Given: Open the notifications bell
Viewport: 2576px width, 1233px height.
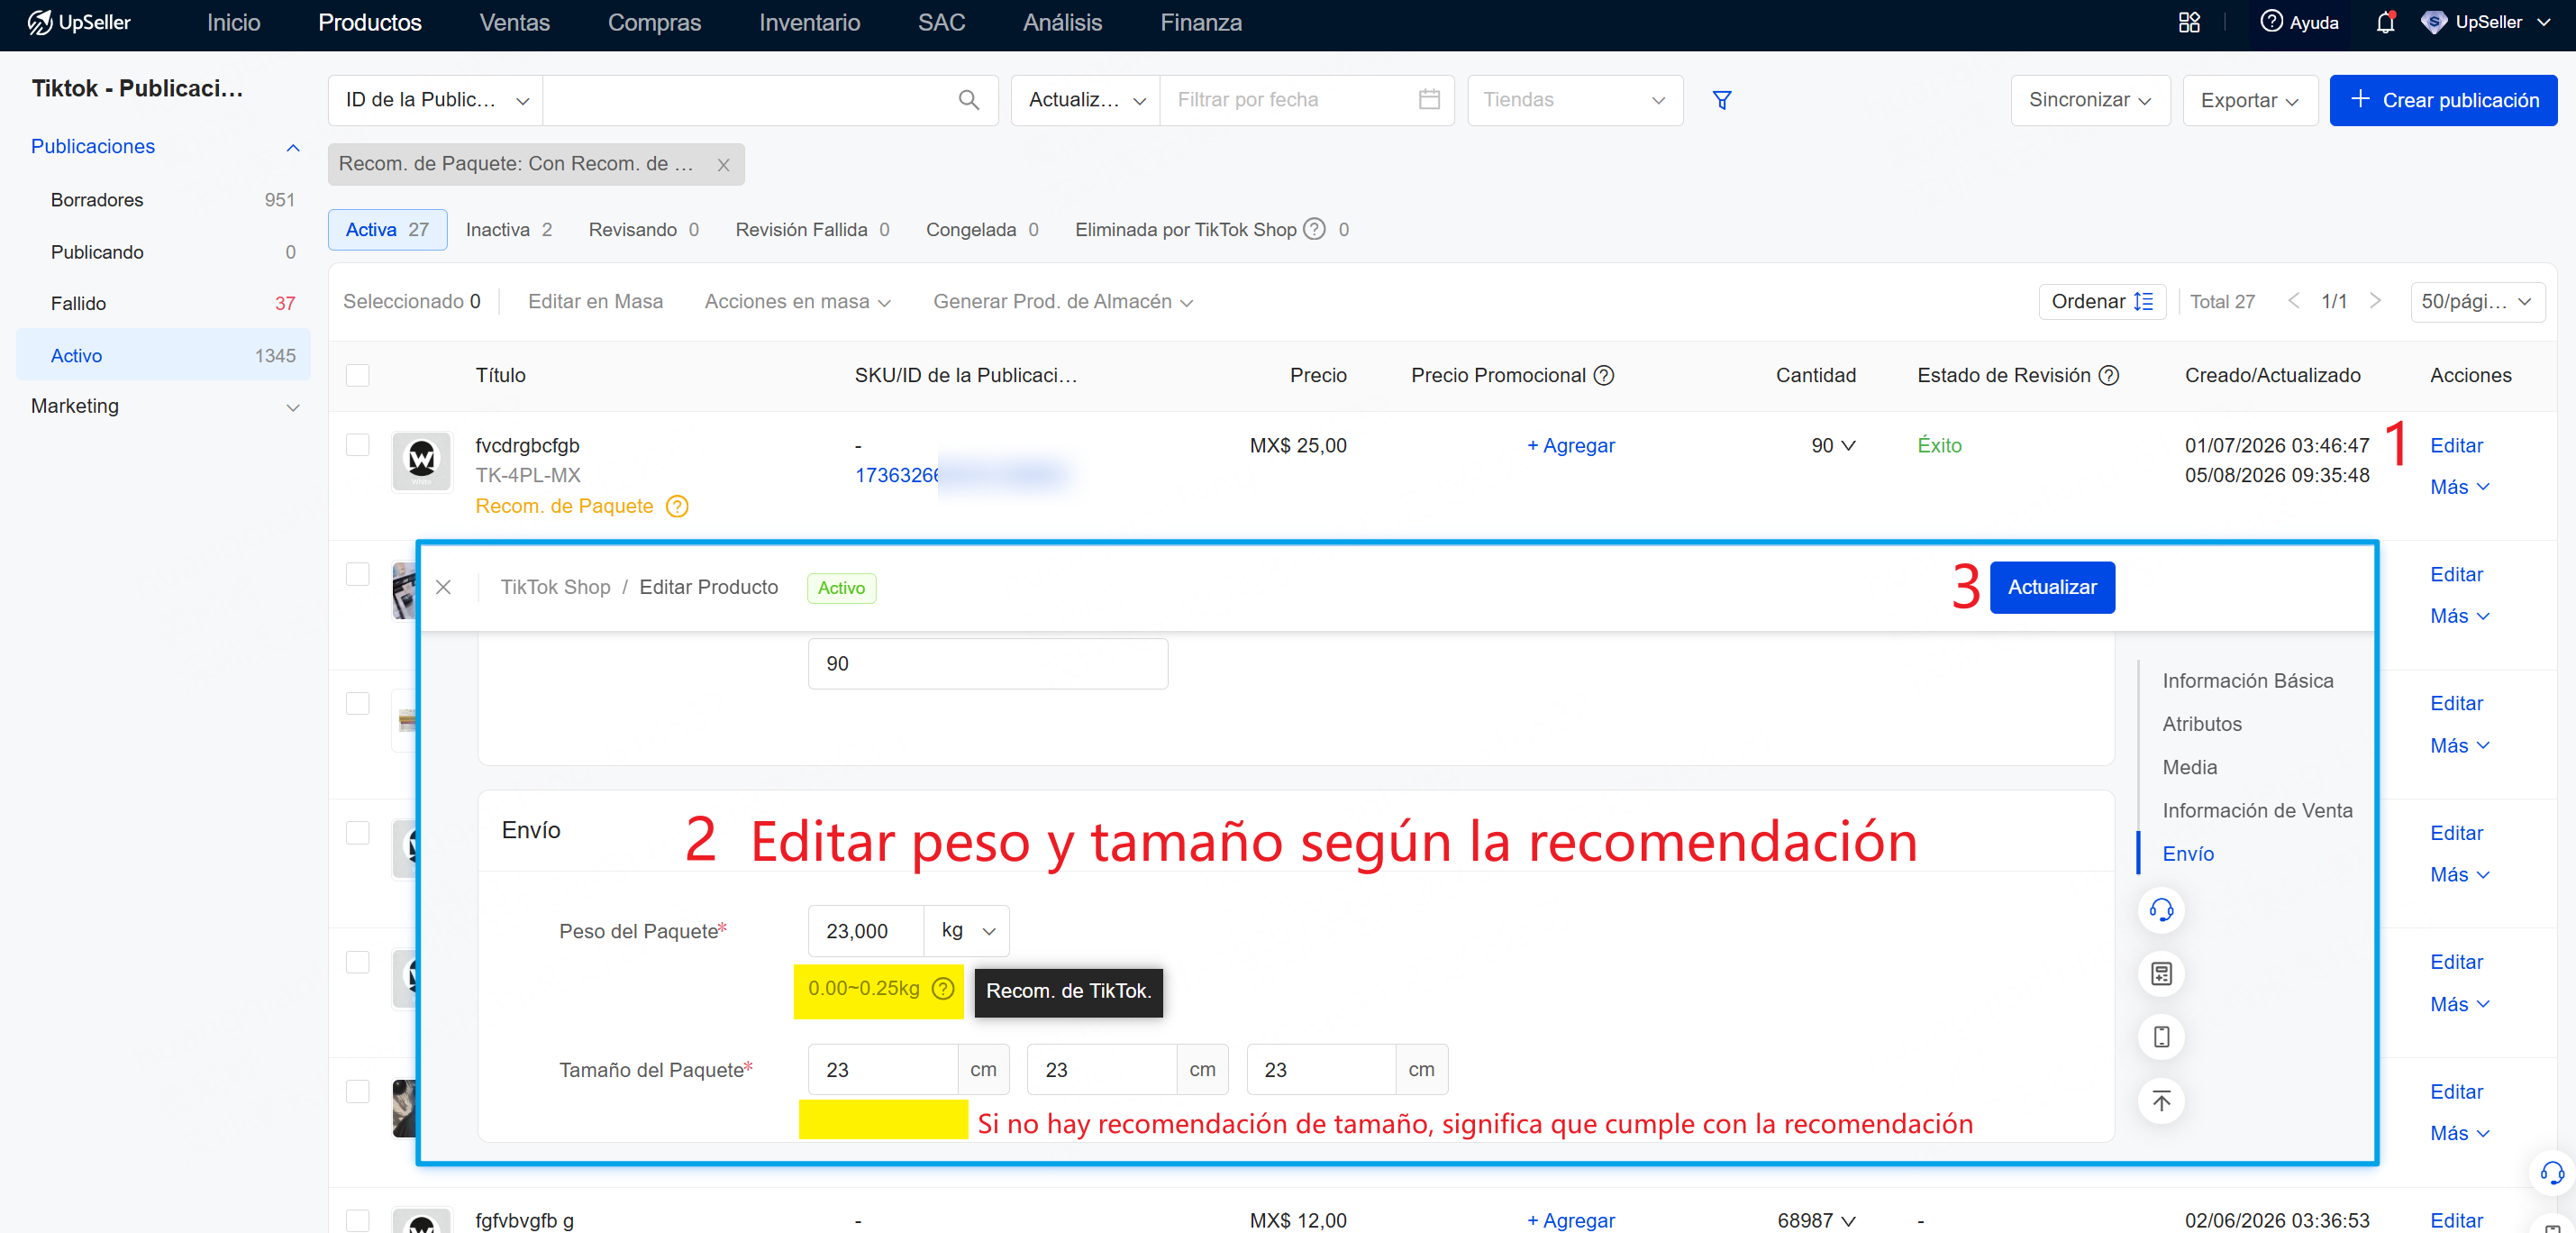Looking at the screenshot, I should (x=2385, y=22).
